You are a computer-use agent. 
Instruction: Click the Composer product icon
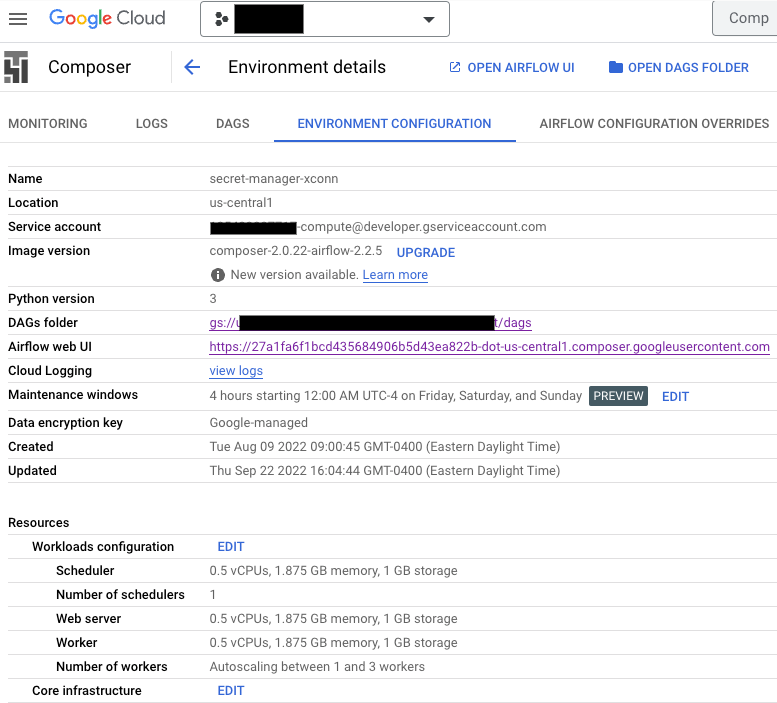click(16, 67)
